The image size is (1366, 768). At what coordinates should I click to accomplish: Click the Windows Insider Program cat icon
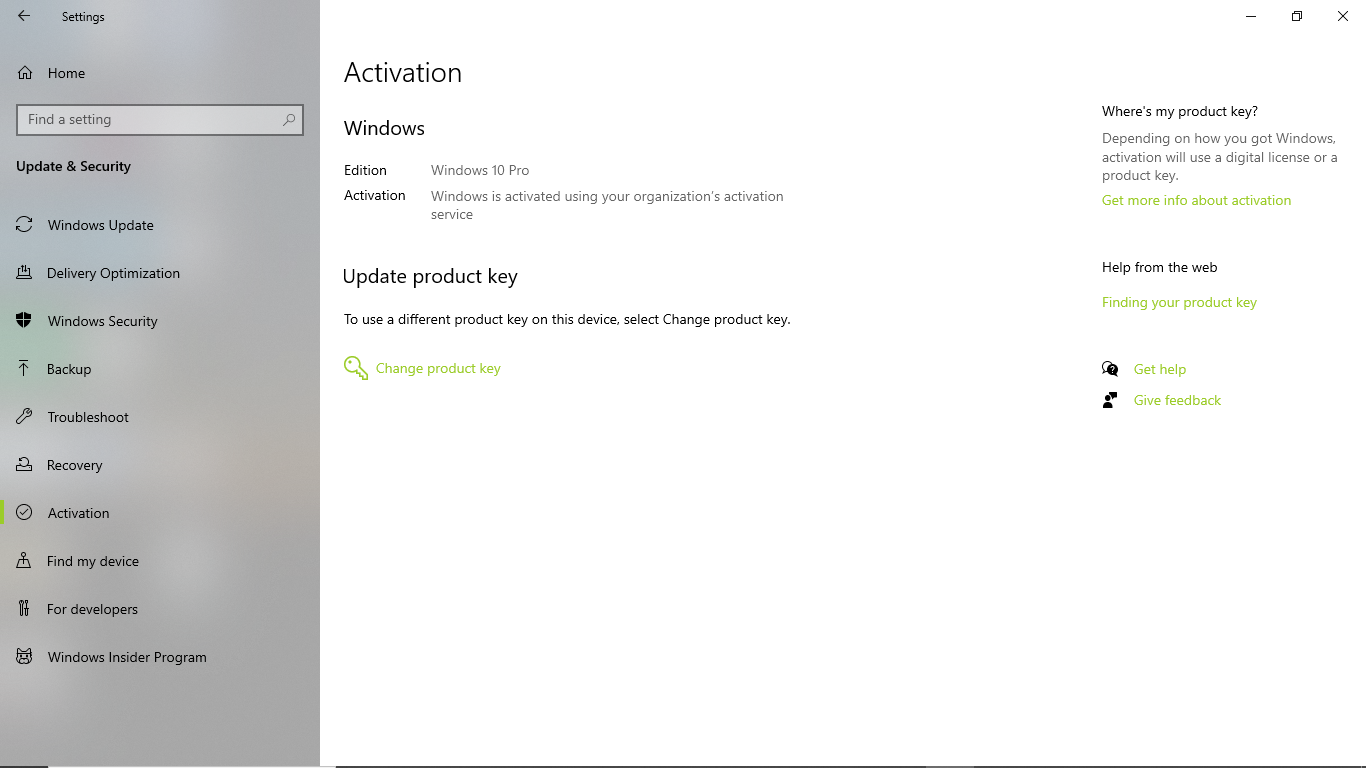tap(24, 657)
